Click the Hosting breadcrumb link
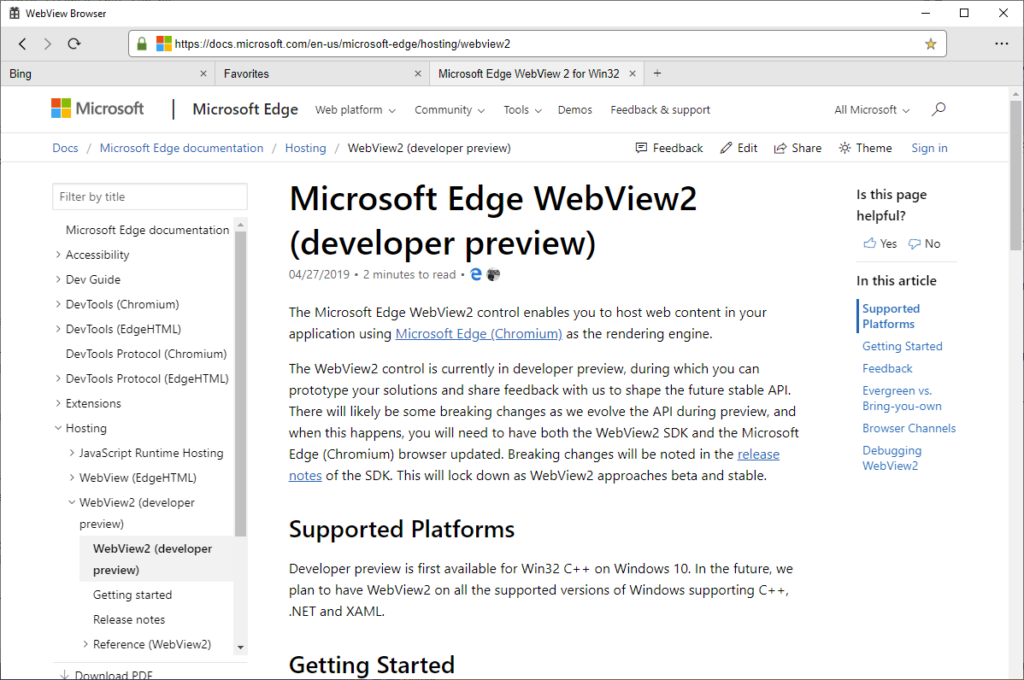 point(306,148)
